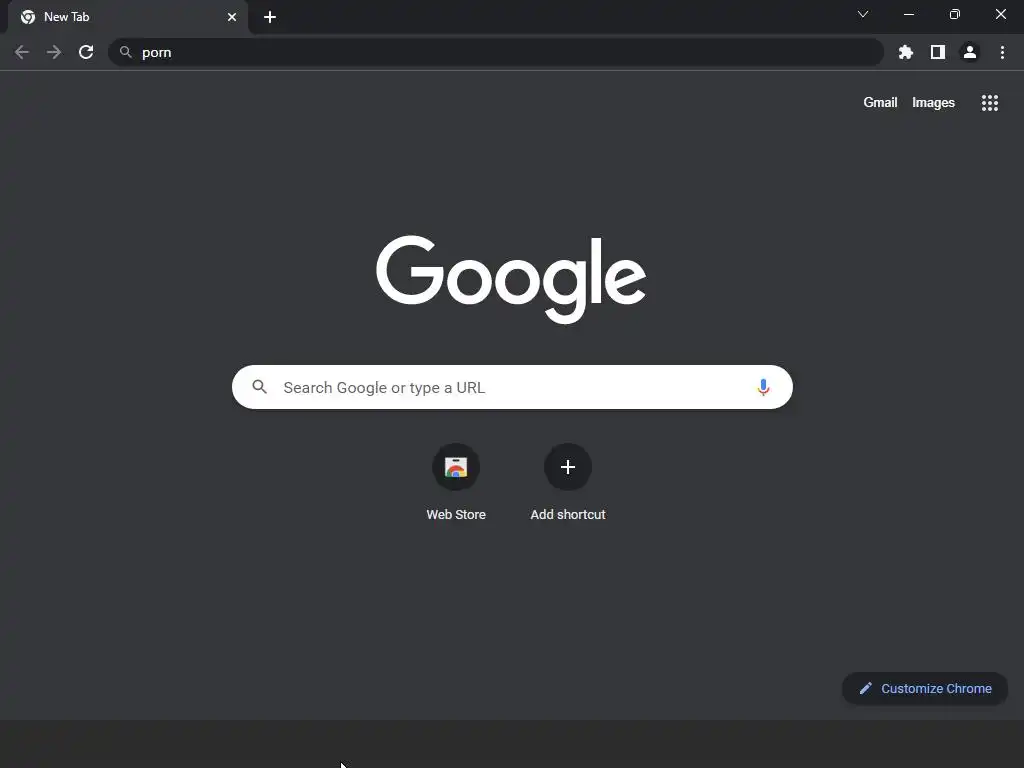Click the Chrome favicon on the tab
Viewport: 1024px width, 768px height.
click(x=28, y=17)
